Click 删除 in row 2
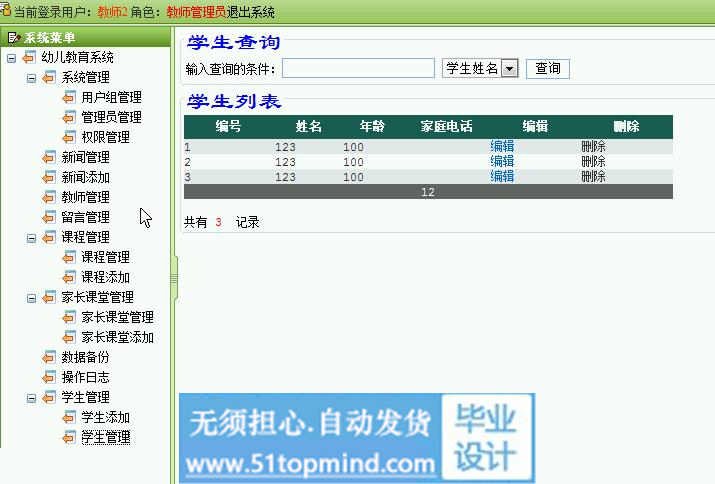 click(593, 161)
